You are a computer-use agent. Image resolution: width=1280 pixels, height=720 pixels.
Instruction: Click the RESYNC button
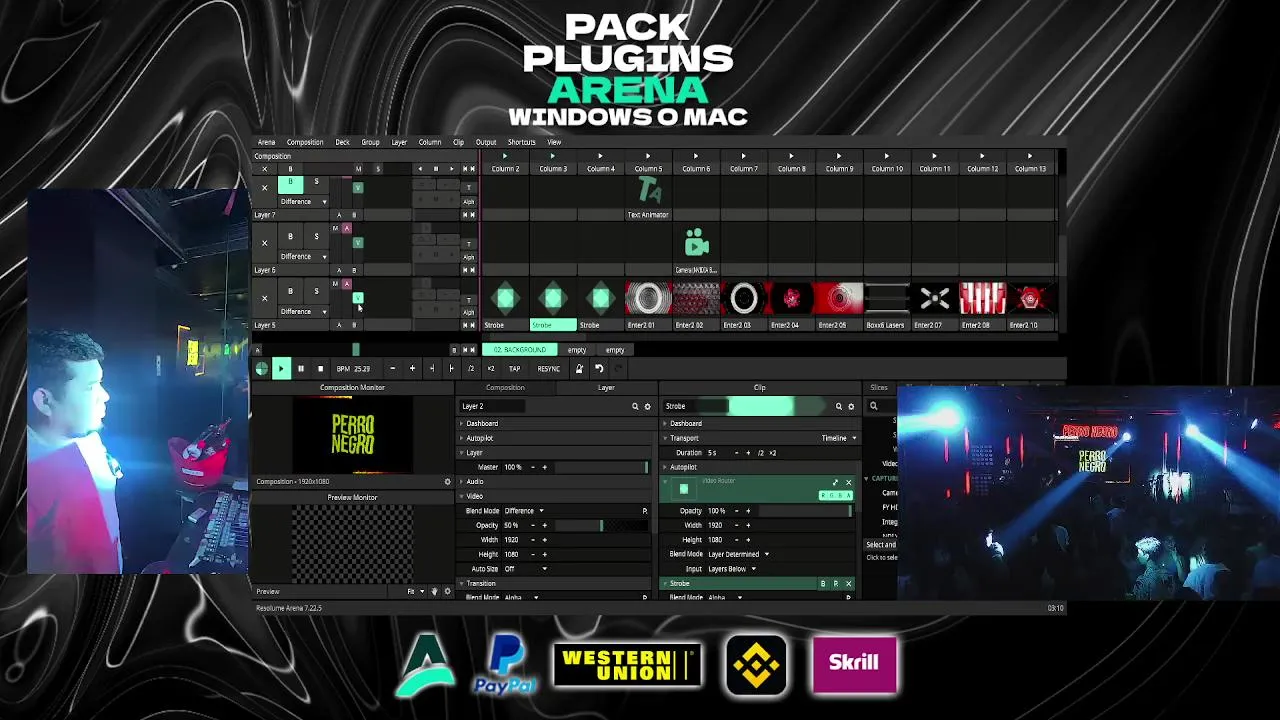(548, 369)
